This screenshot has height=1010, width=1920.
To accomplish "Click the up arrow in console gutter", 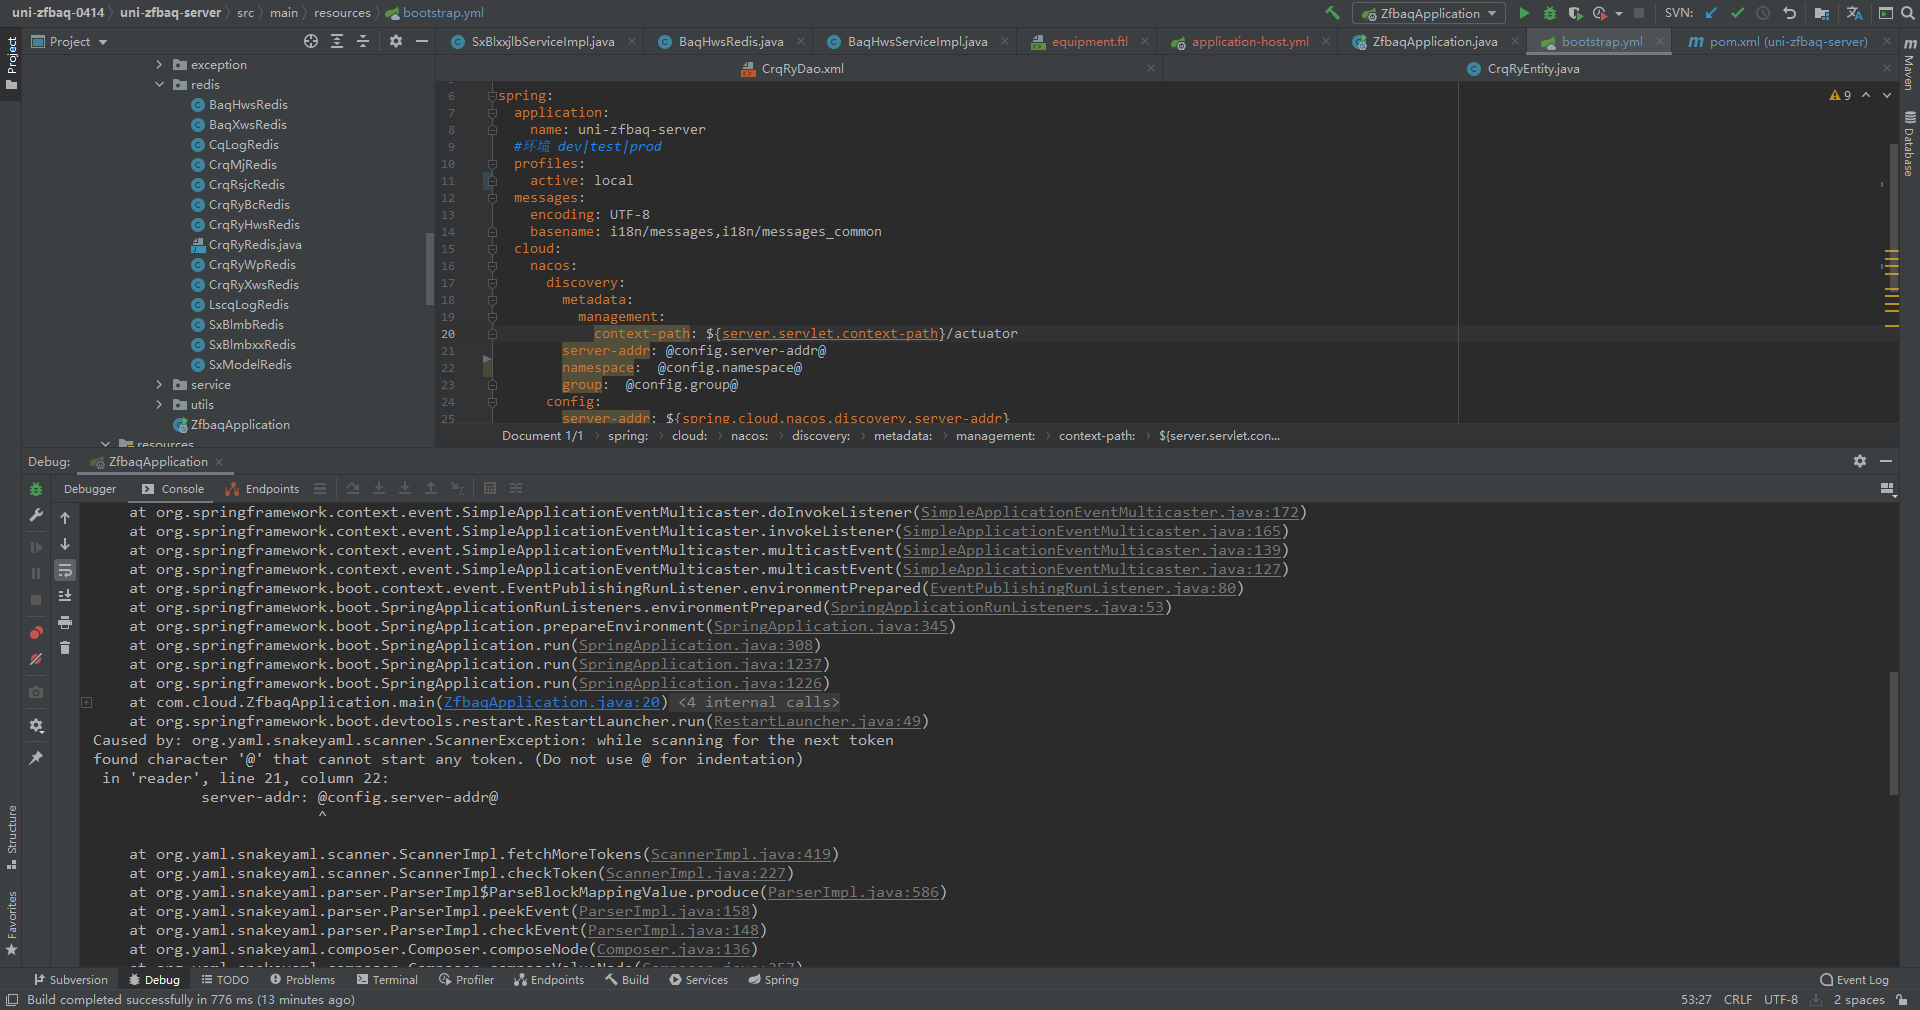I will (x=65, y=518).
